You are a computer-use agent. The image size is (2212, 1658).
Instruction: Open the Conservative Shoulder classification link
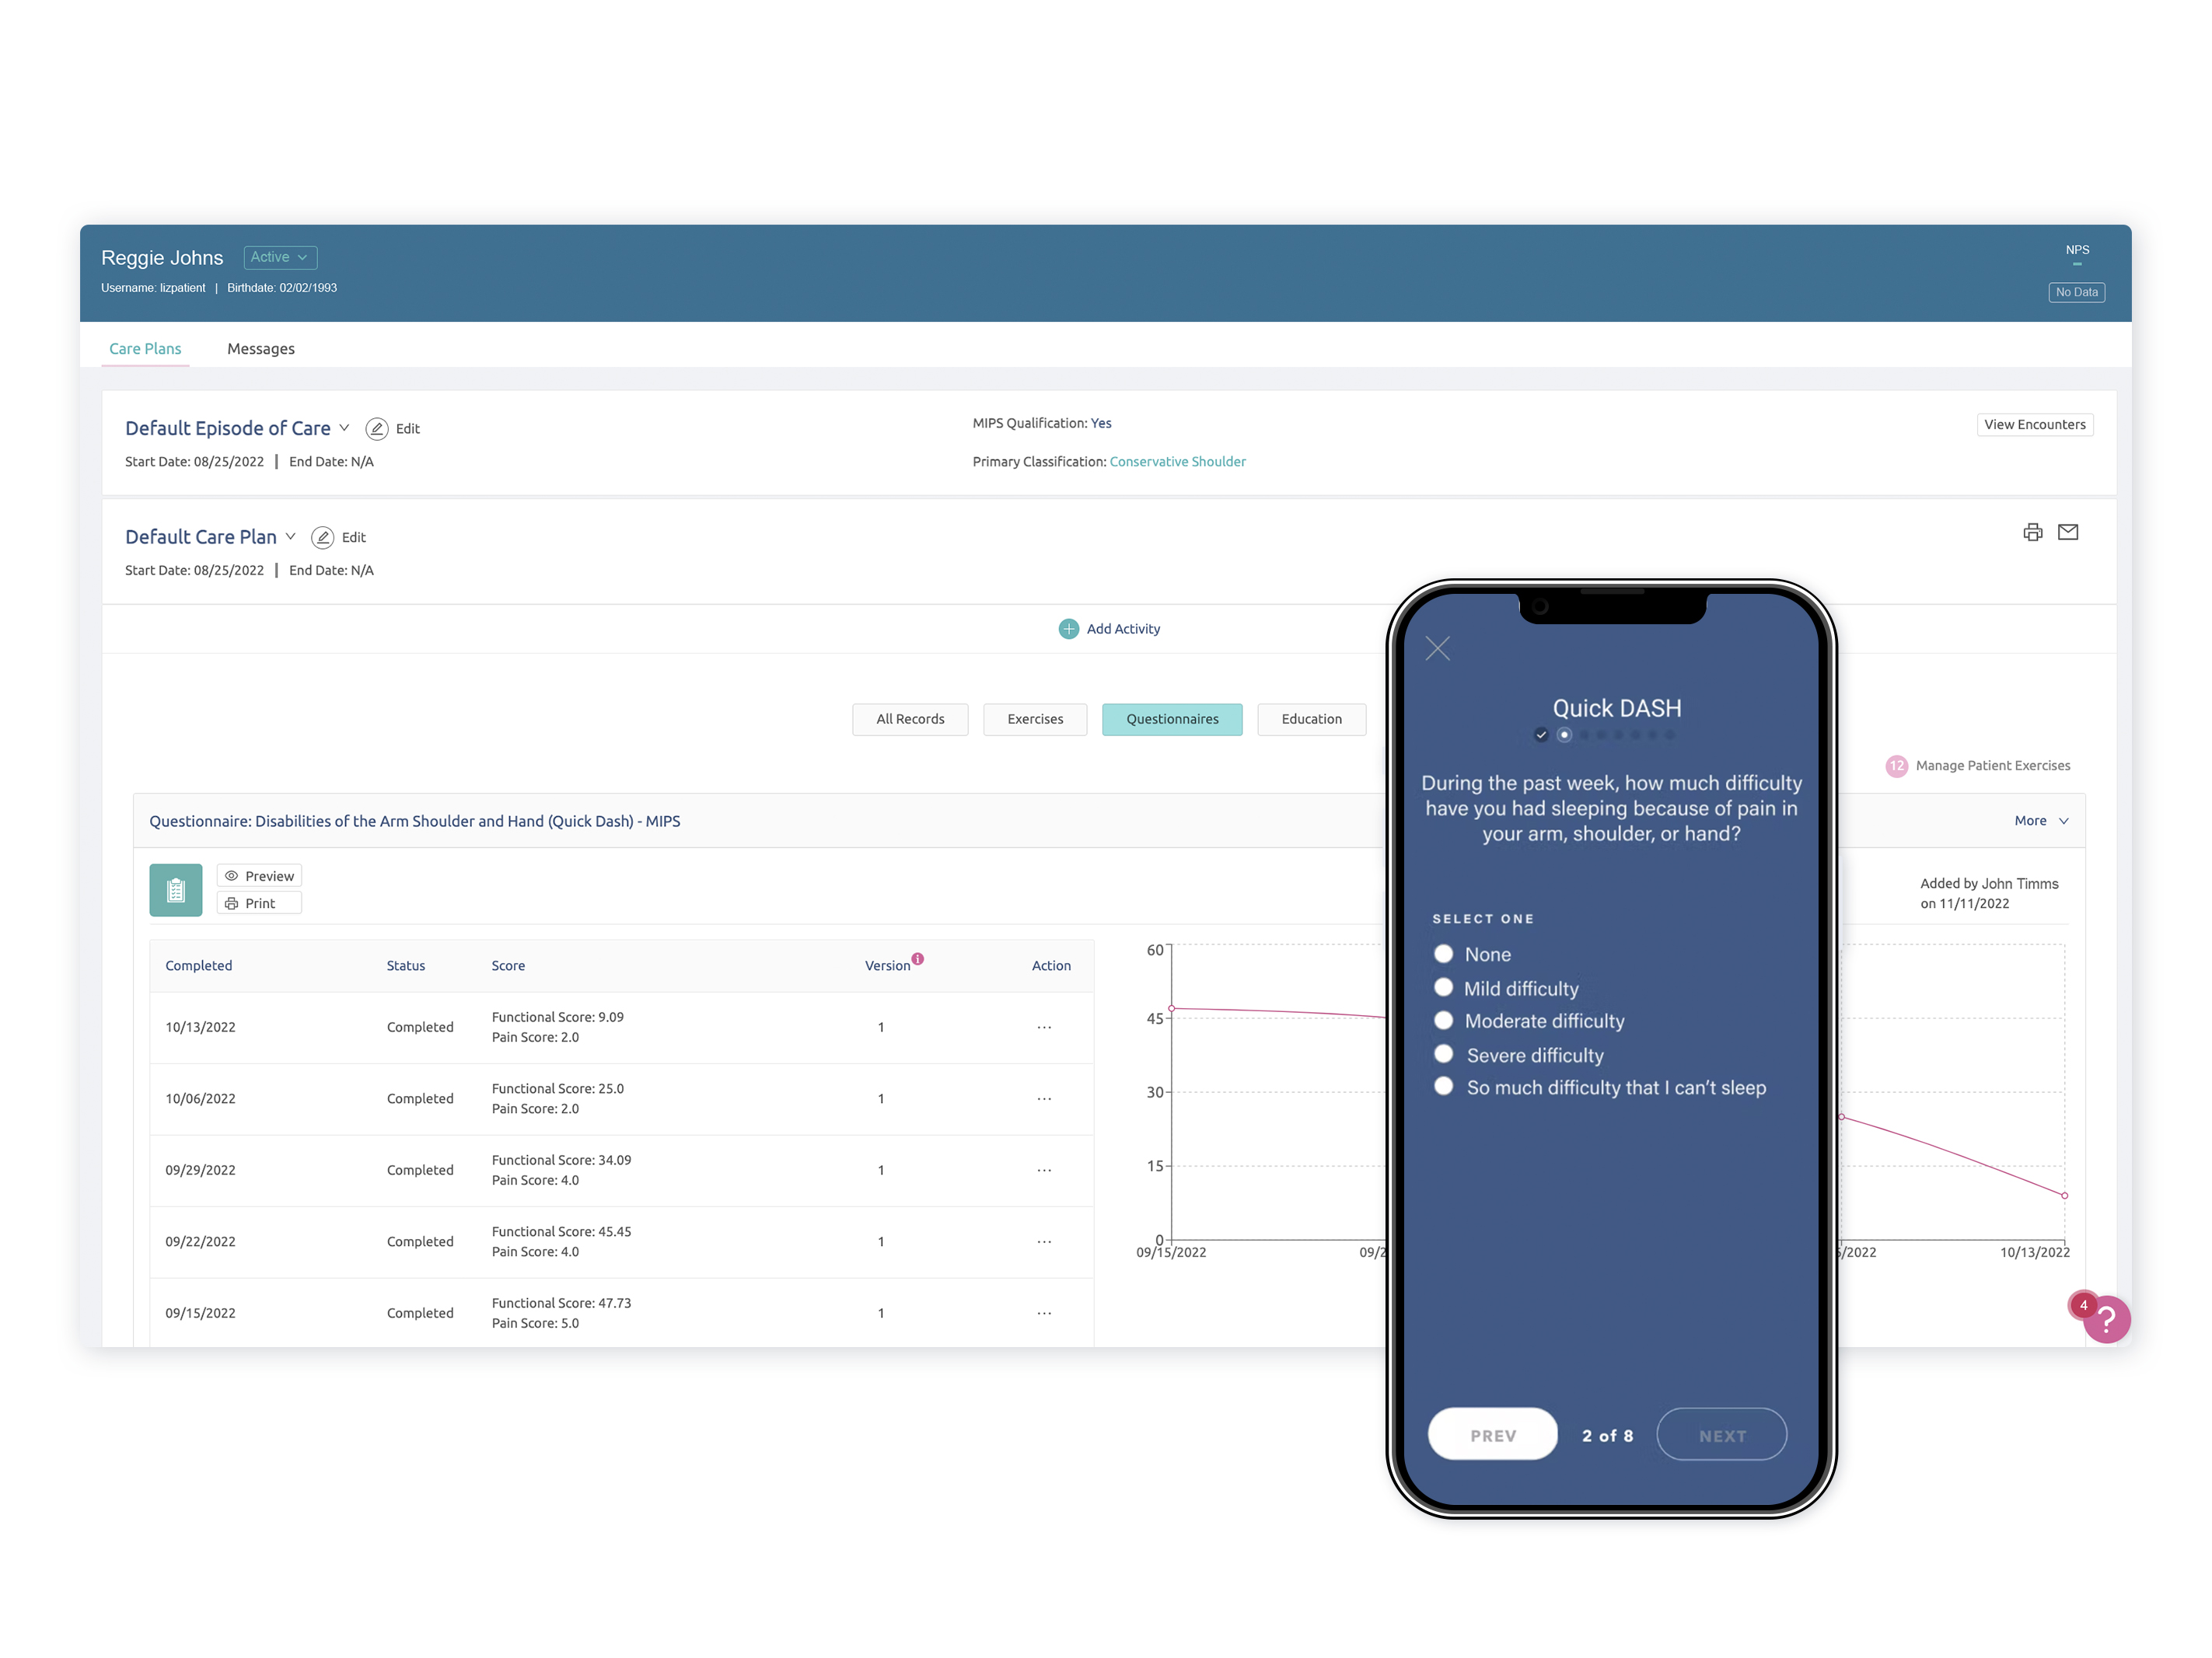(1177, 461)
